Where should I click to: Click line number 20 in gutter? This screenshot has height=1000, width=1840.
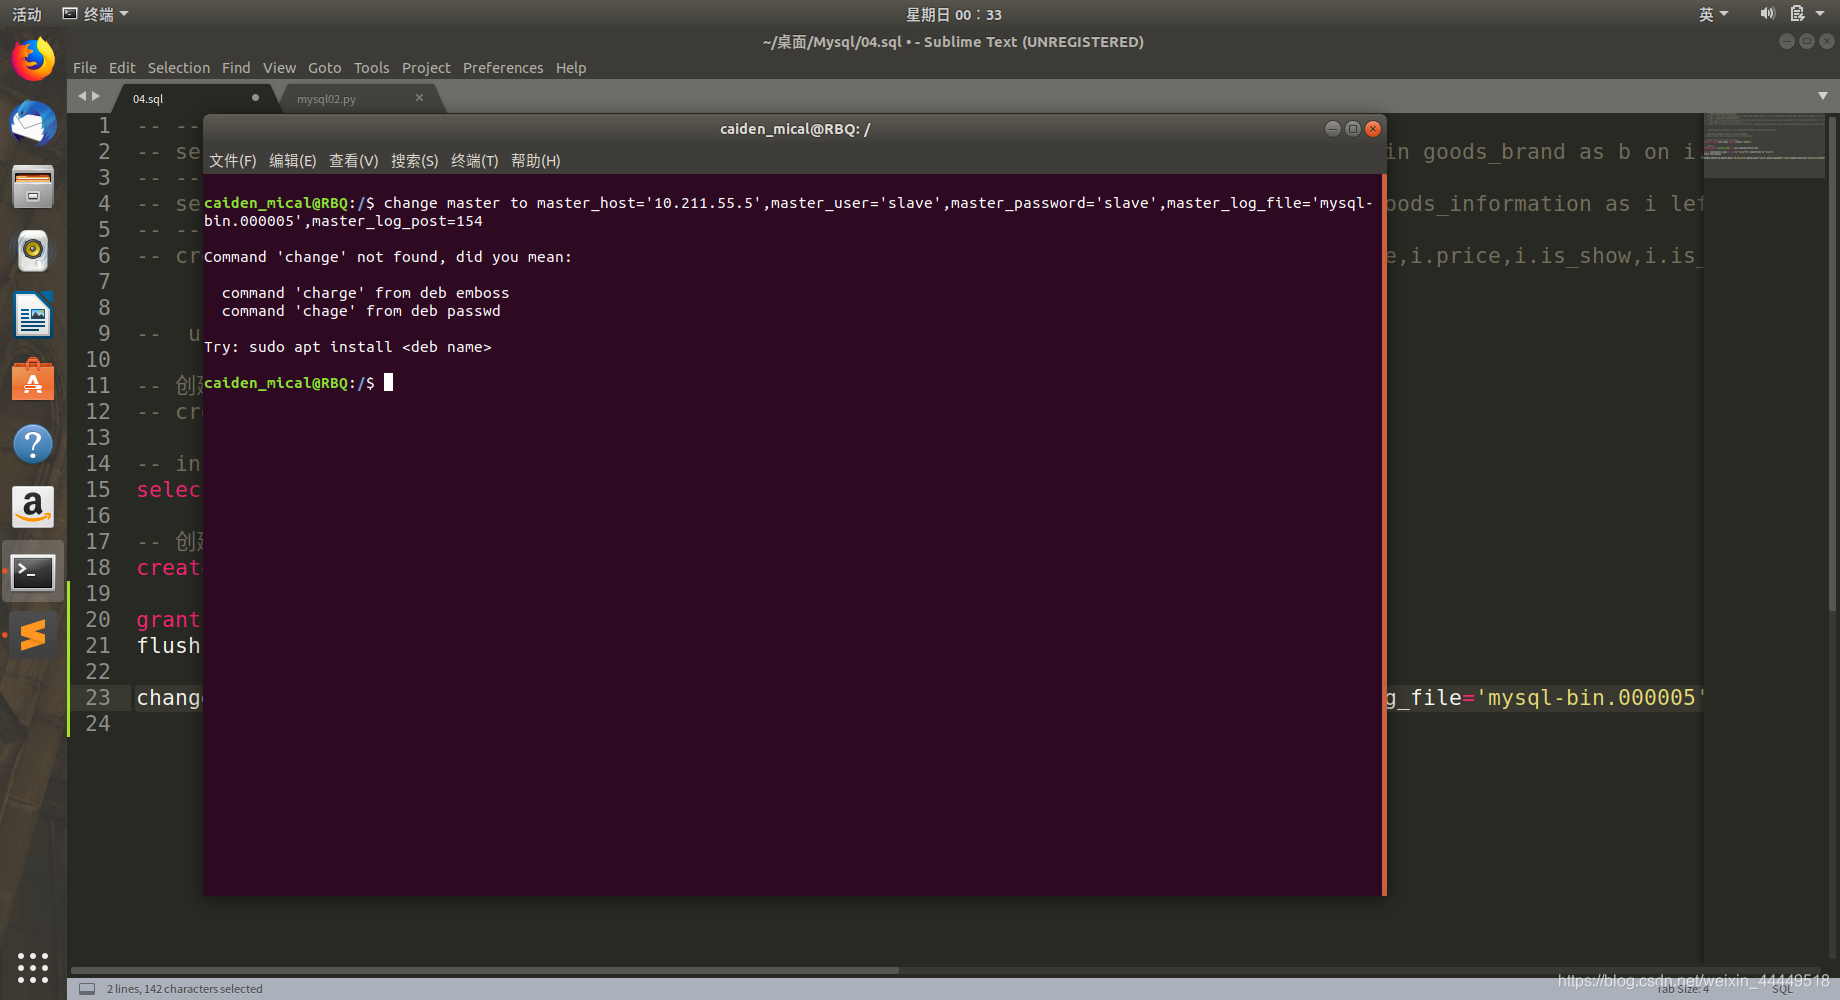tap(97, 619)
